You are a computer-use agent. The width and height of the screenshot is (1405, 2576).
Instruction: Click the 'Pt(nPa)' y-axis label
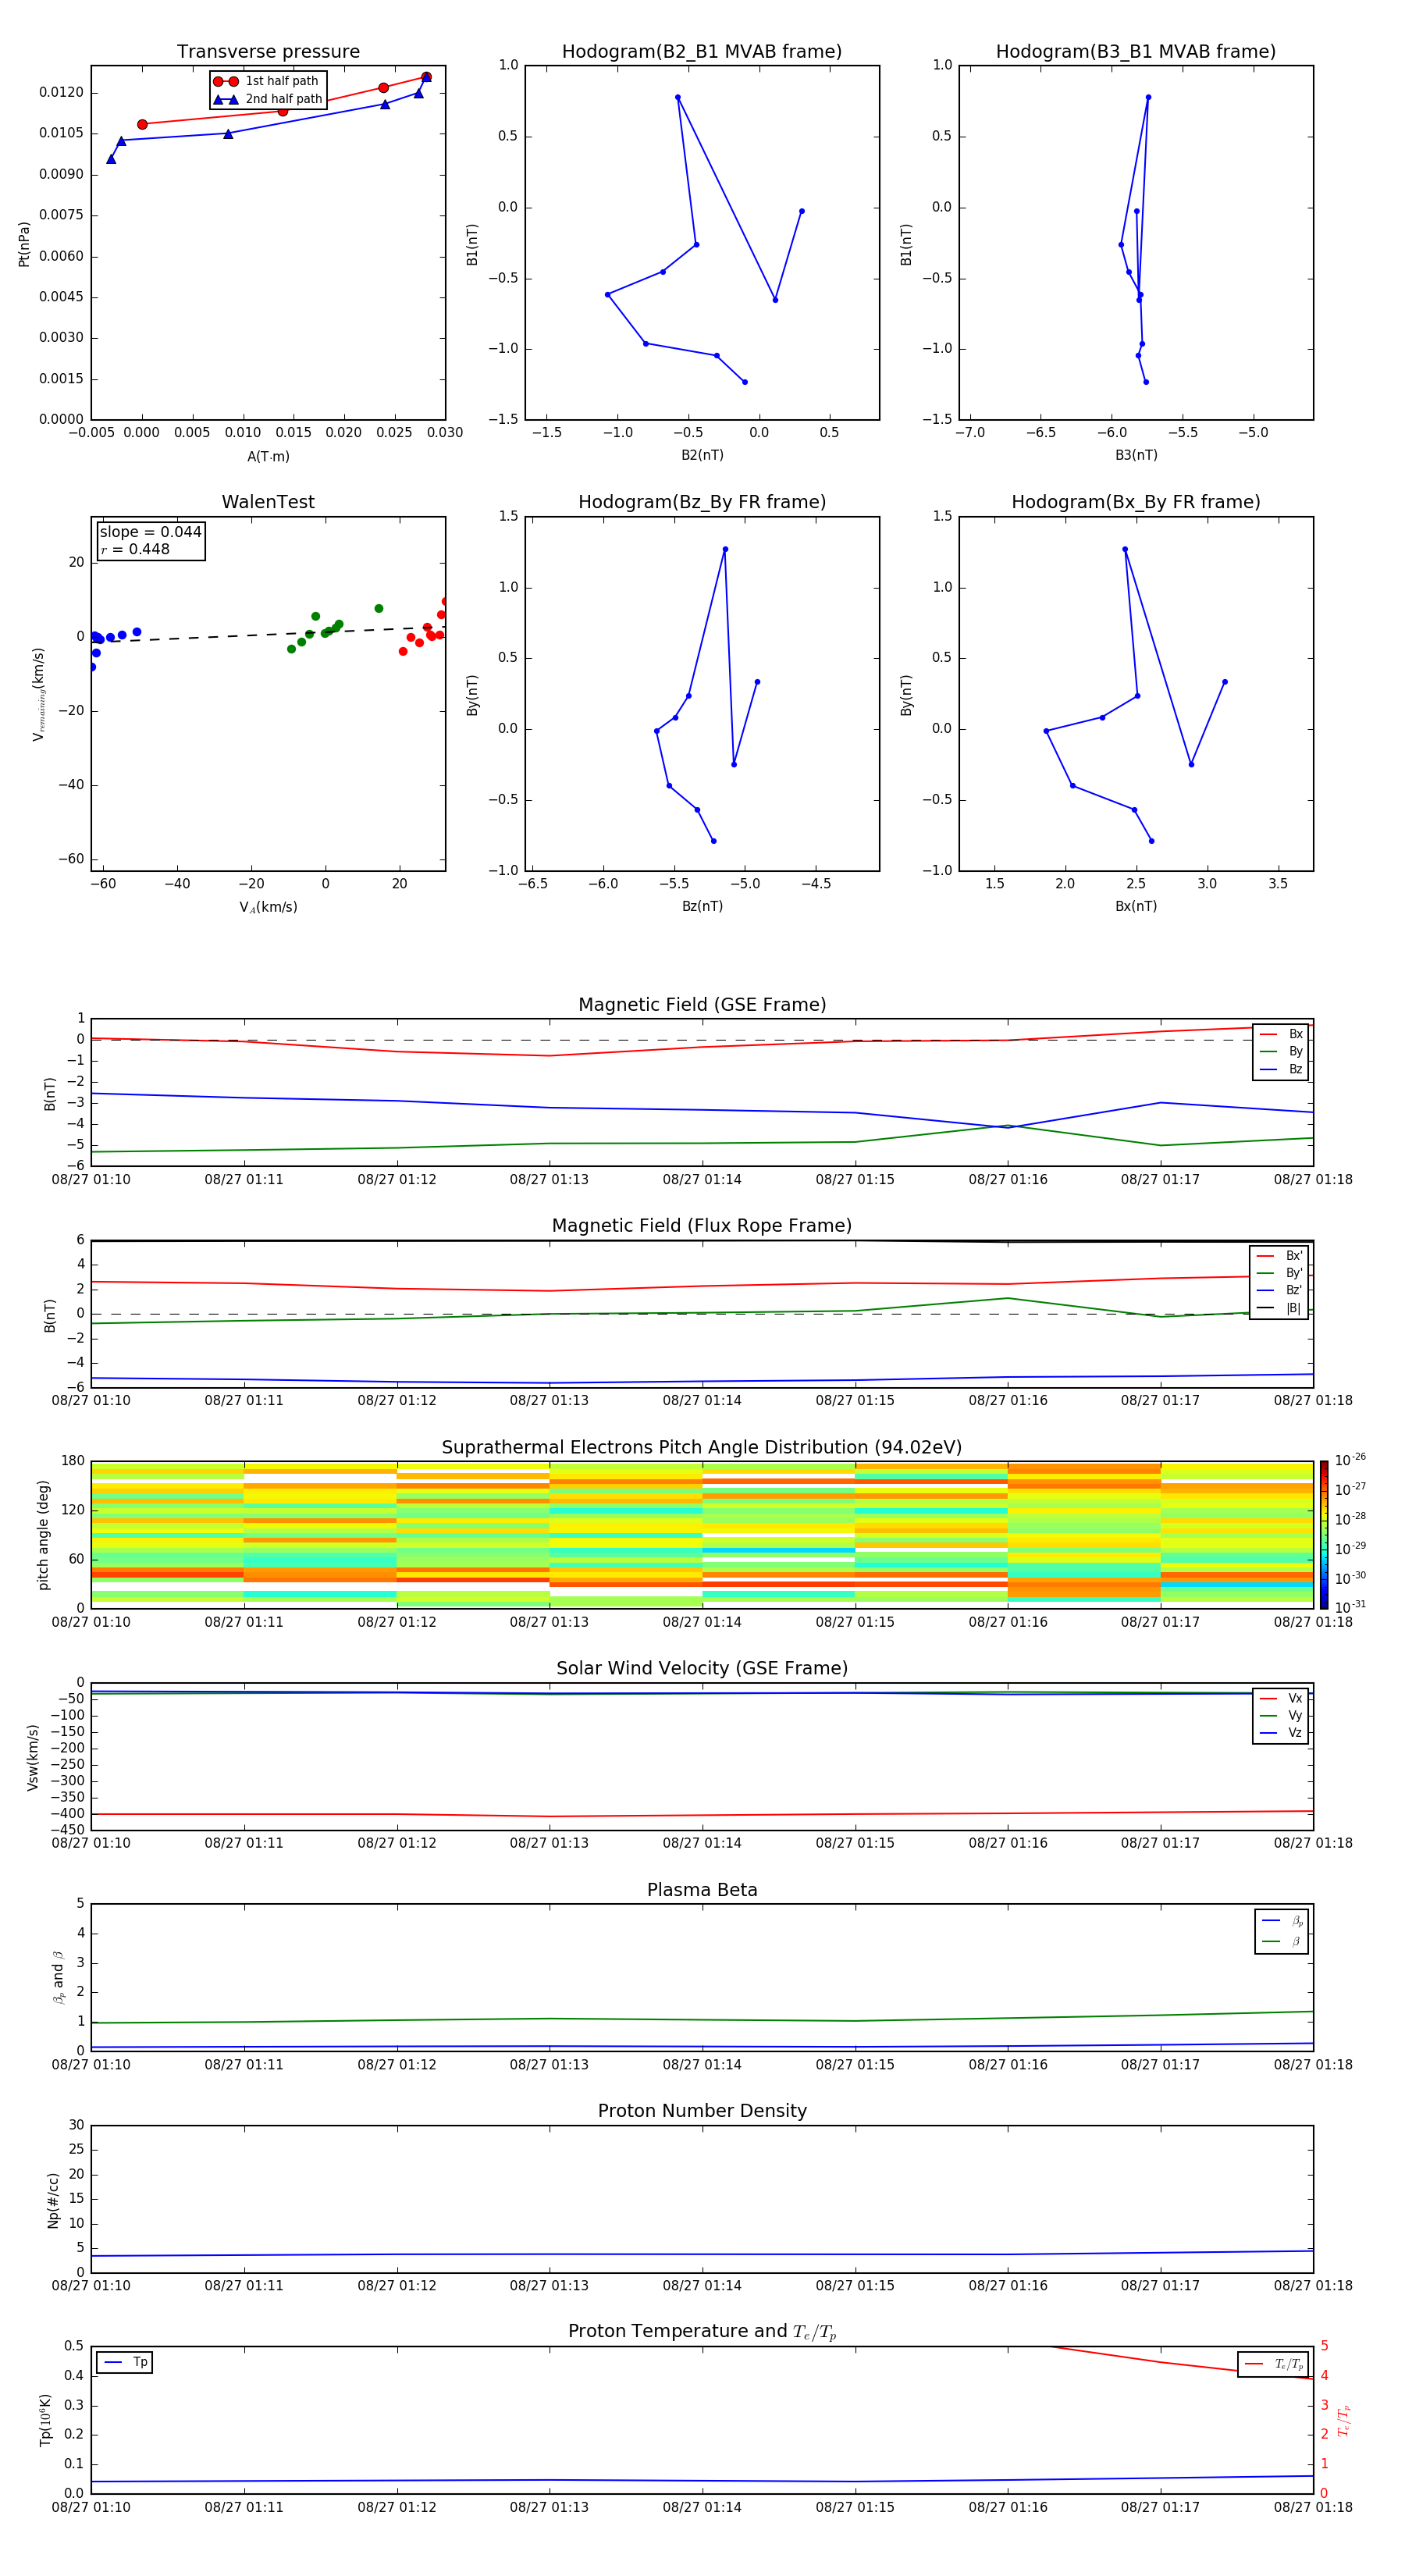[24, 244]
